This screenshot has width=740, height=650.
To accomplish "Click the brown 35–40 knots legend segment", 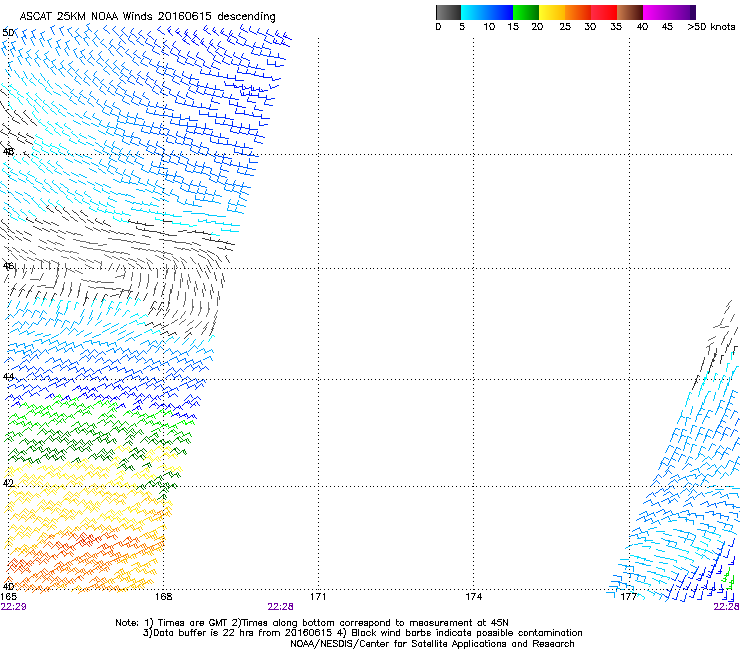I will point(630,12).
